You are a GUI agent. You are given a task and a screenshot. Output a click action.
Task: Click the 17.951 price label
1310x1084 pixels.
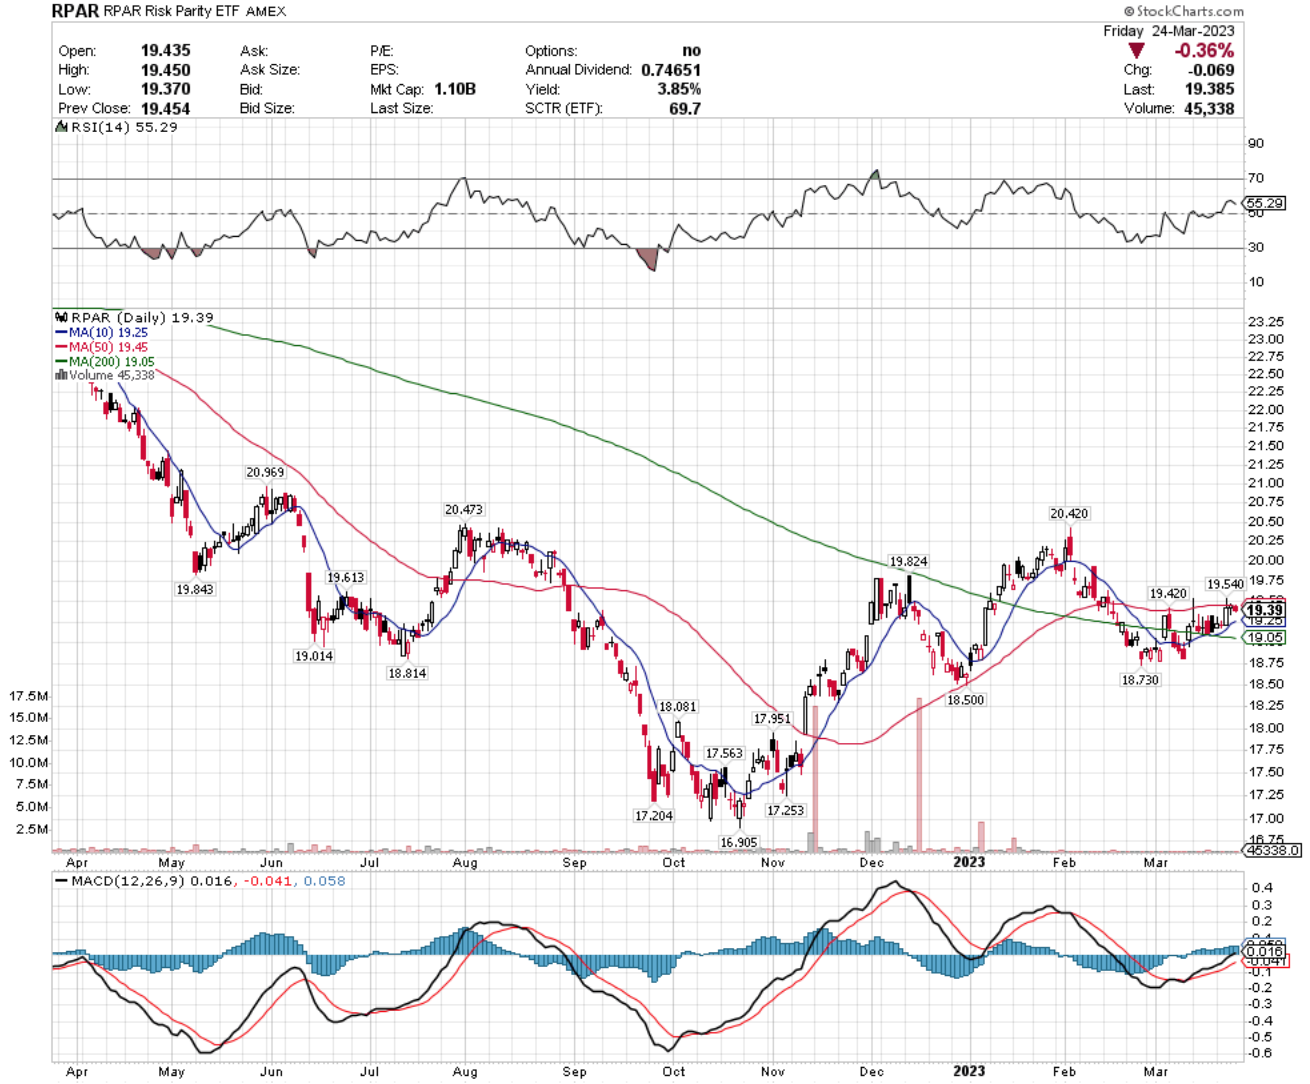[772, 718]
